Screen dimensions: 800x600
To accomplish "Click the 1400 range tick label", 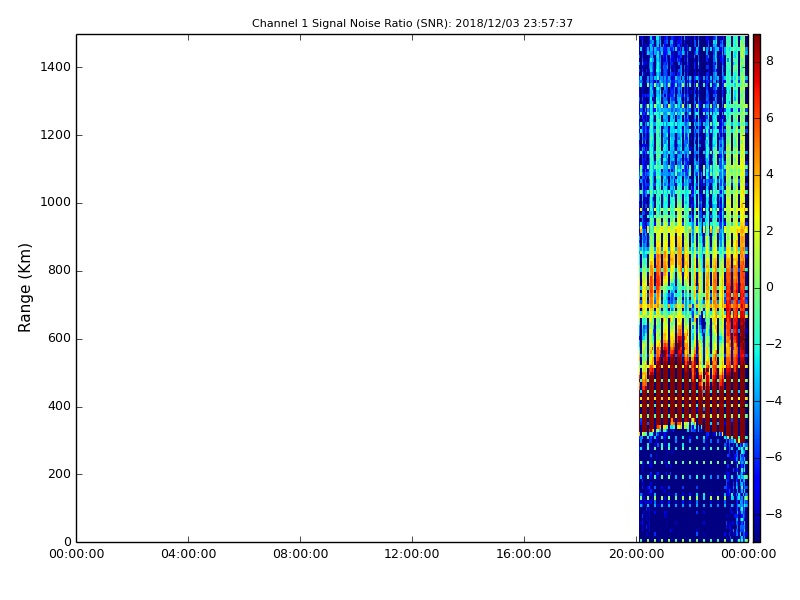I will click(x=56, y=67).
